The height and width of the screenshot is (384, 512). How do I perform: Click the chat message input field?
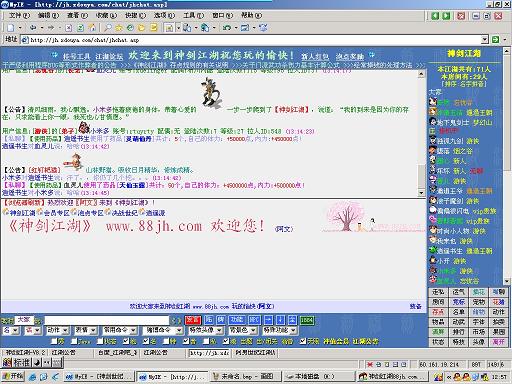click(107, 320)
